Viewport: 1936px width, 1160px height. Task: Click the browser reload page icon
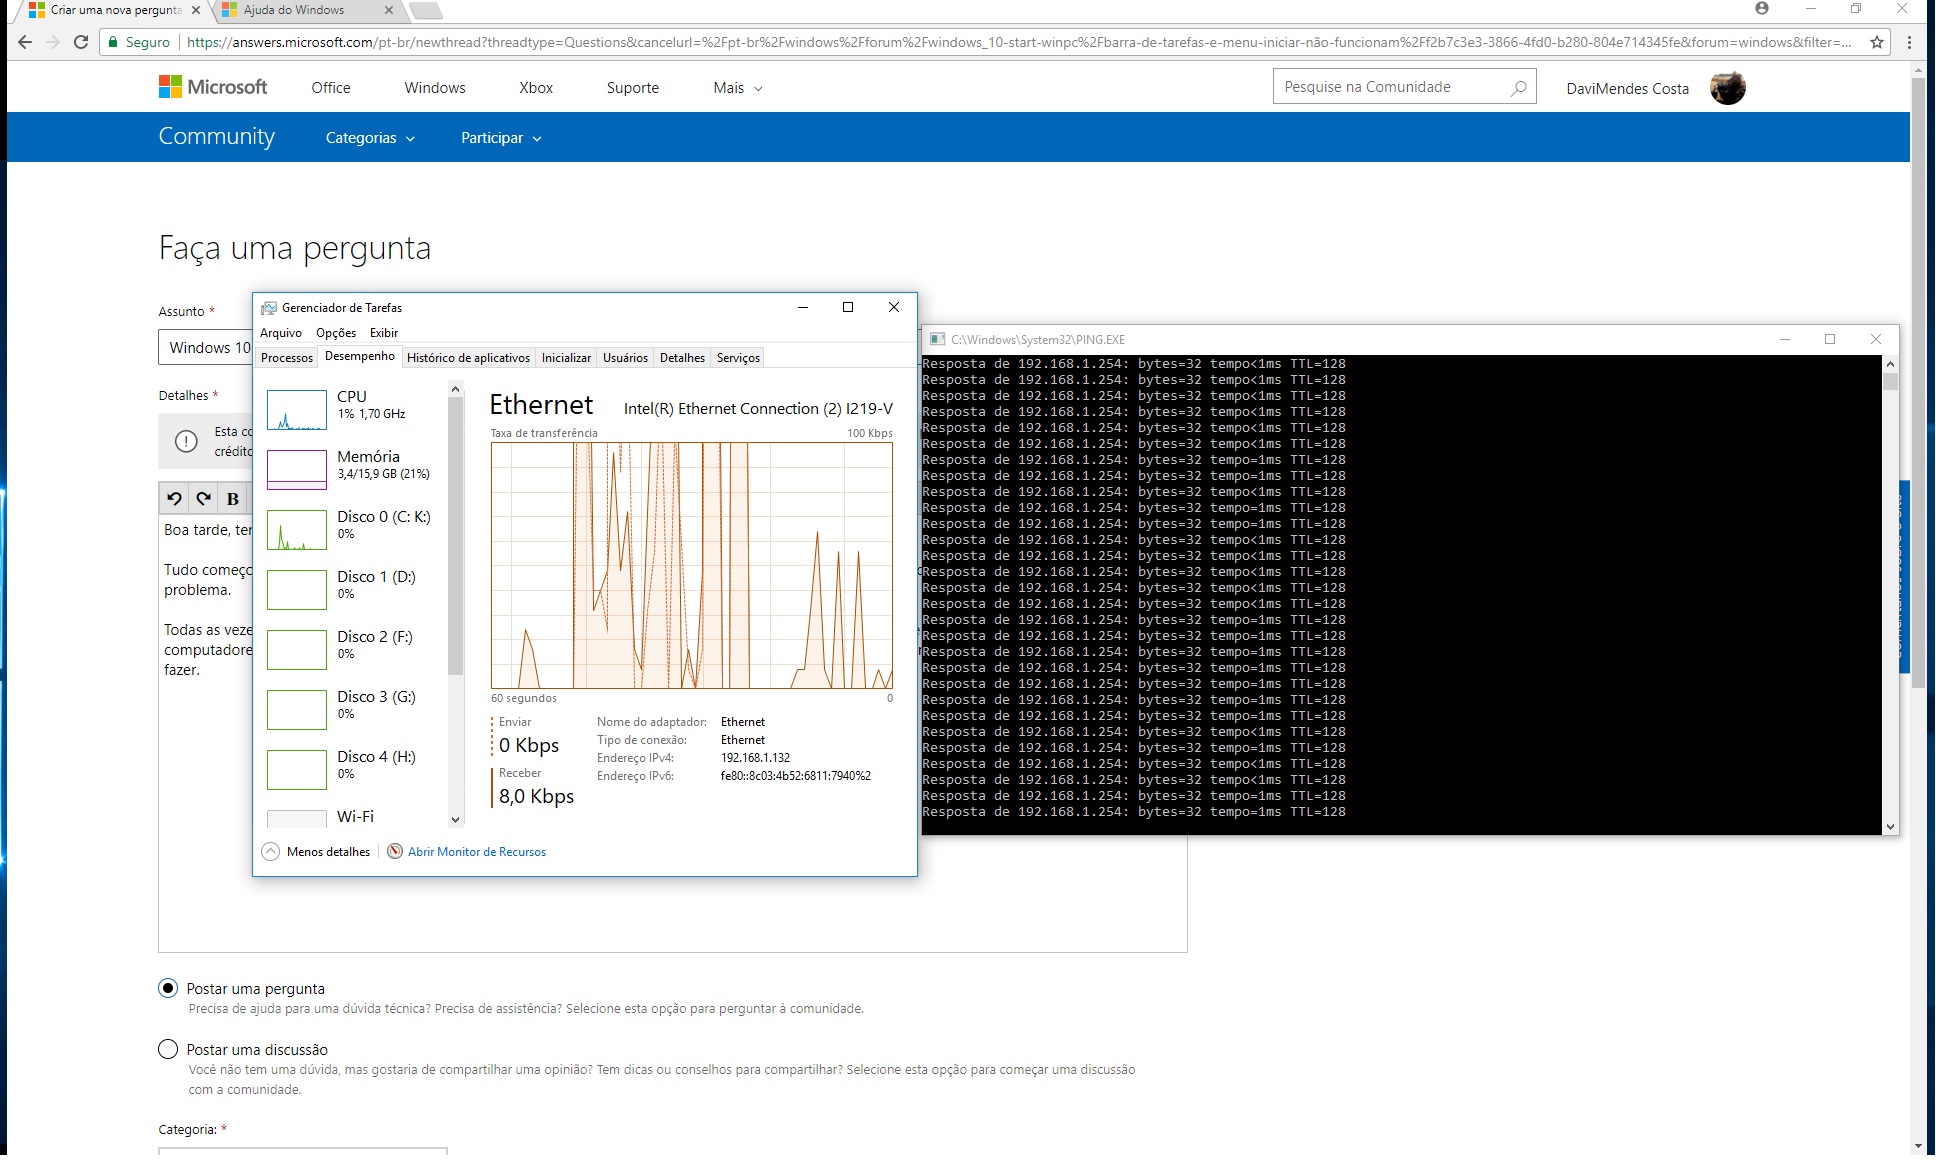point(81,42)
